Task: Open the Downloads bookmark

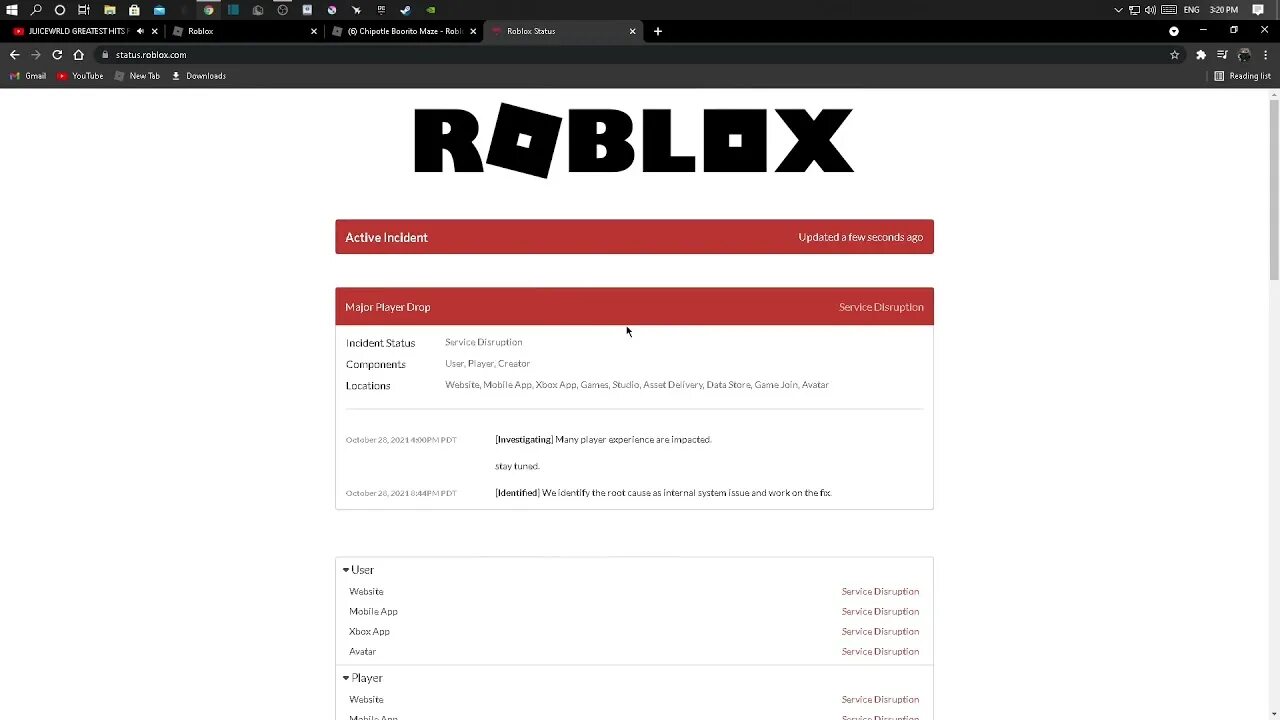Action: 198,76
